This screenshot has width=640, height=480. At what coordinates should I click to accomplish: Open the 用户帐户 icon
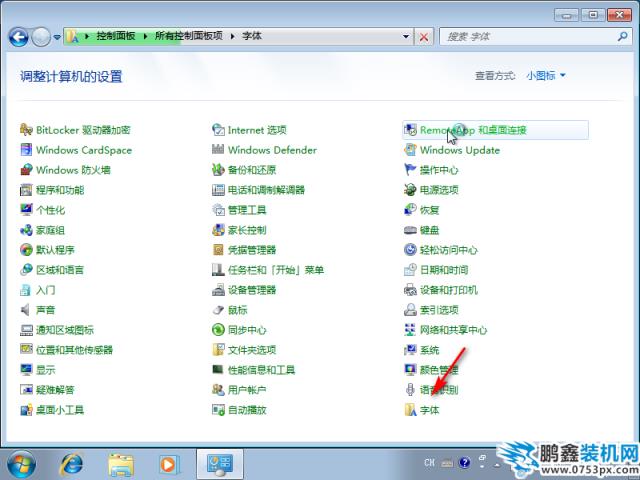pyautogui.click(x=218, y=390)
